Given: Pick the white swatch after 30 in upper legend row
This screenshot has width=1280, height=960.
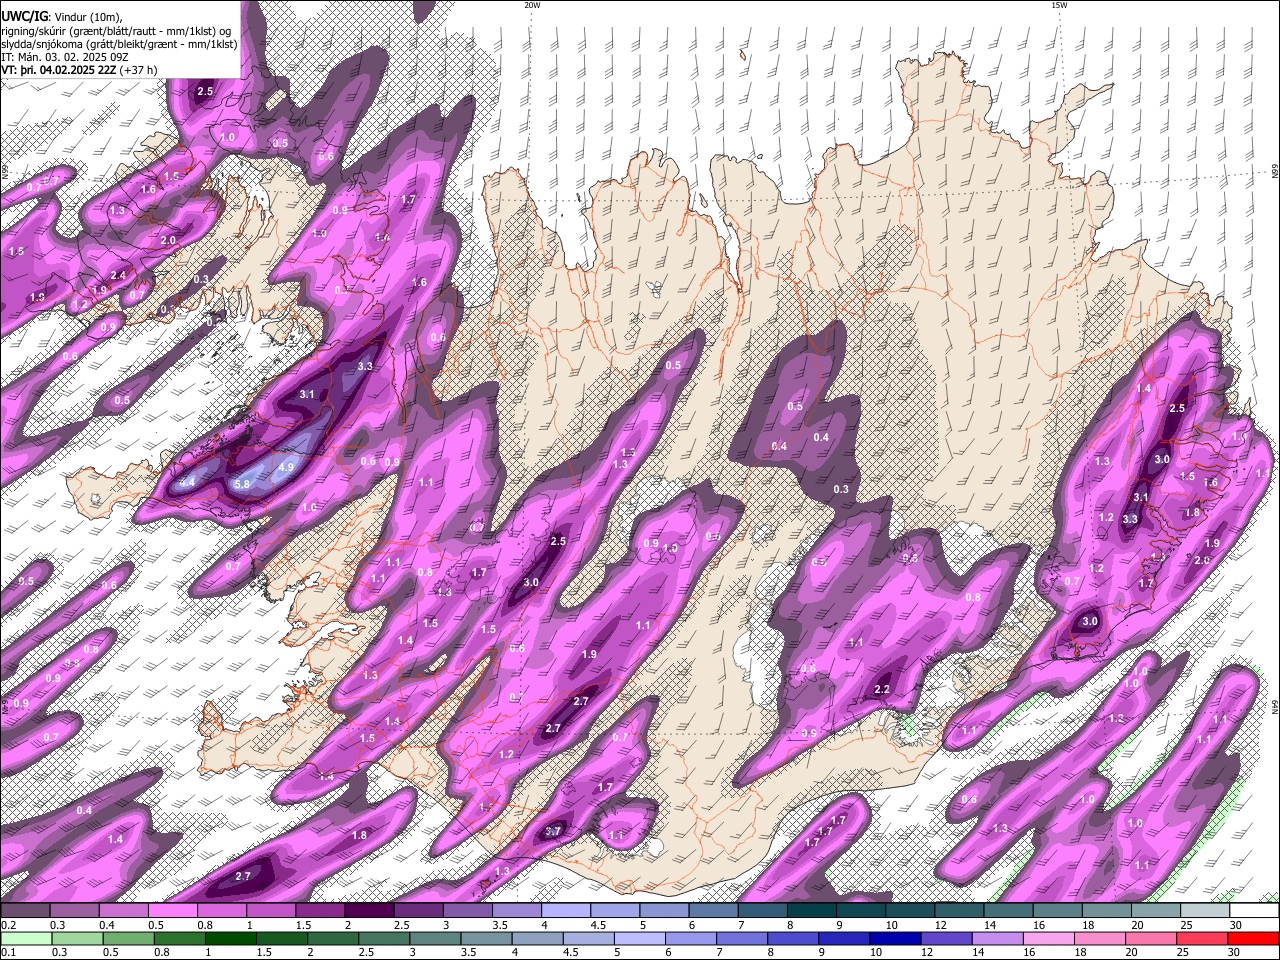Looking at the screenshot, I should coord(1255,911).
